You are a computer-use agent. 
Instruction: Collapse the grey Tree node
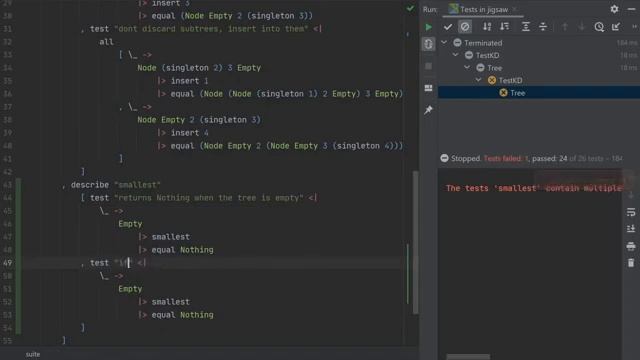467,68
